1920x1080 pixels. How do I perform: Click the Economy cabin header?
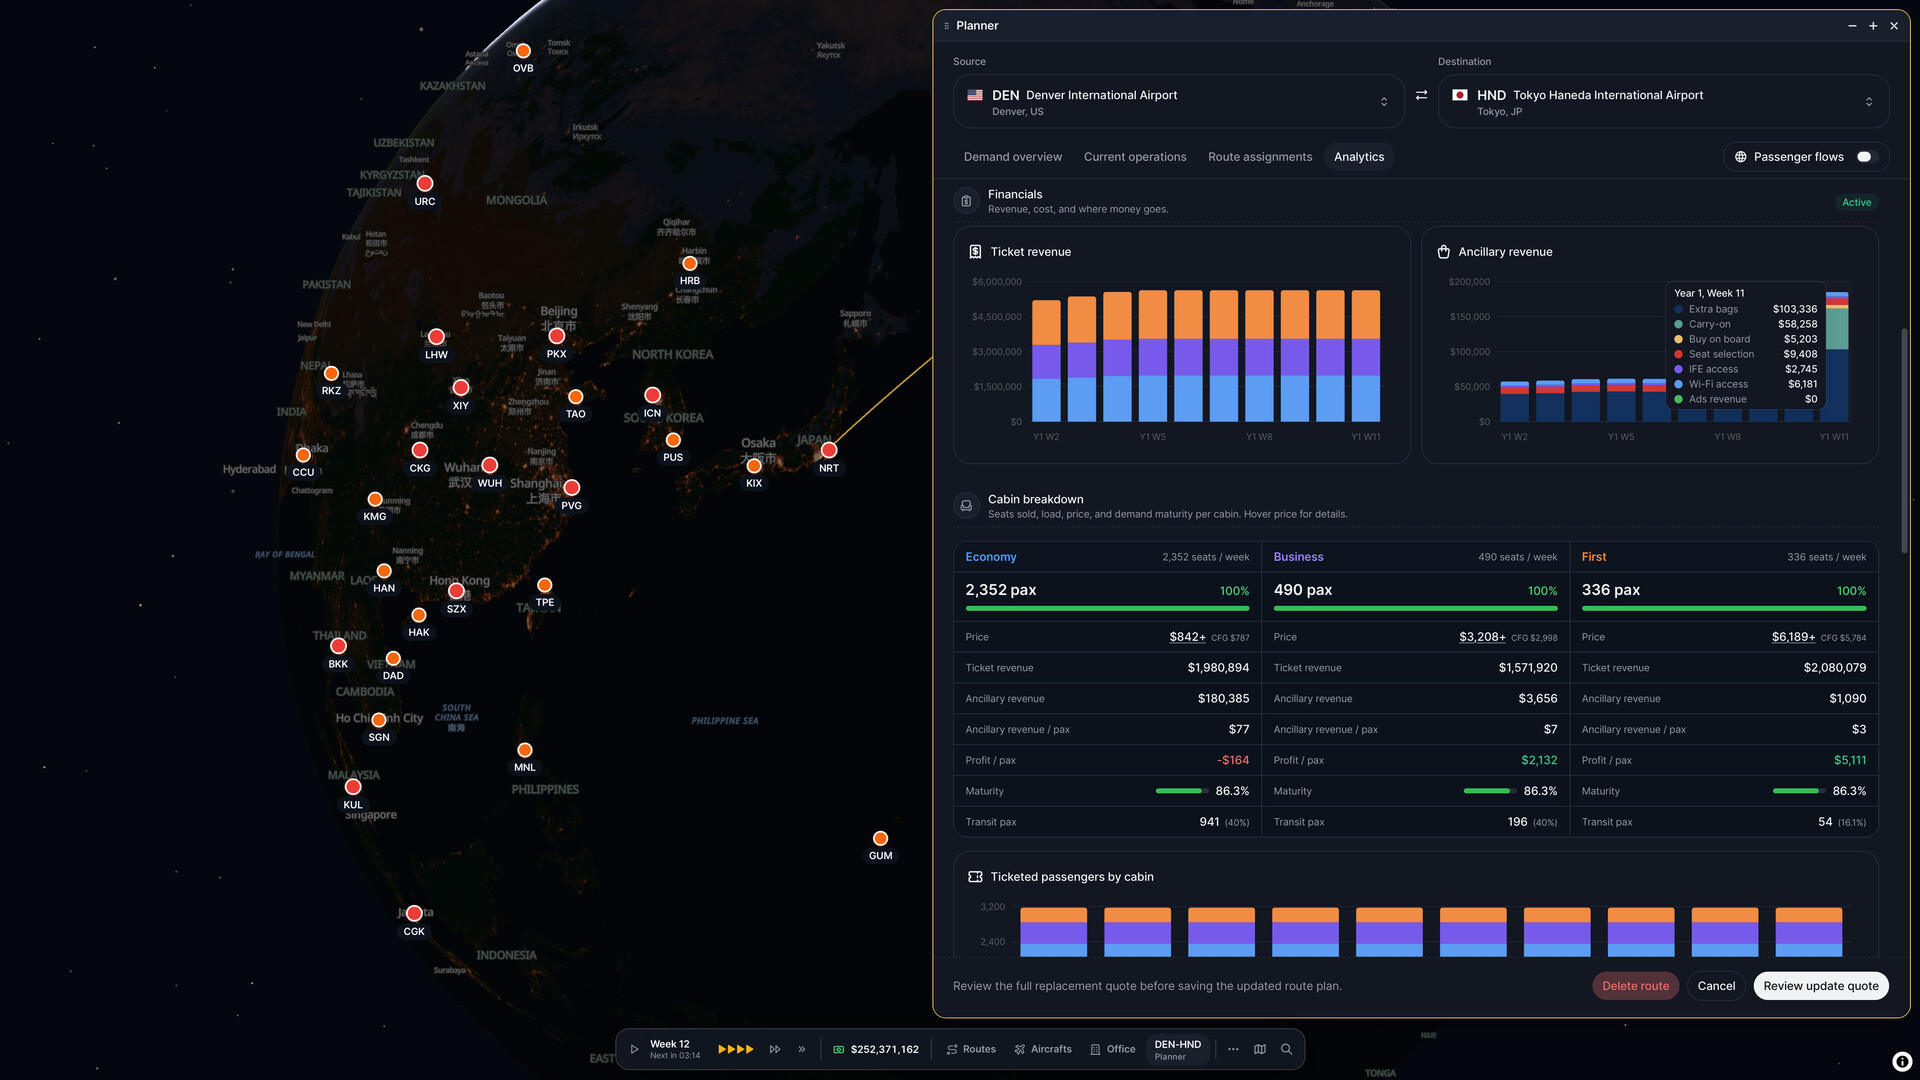pyautogui.click(x=990, y=557)
